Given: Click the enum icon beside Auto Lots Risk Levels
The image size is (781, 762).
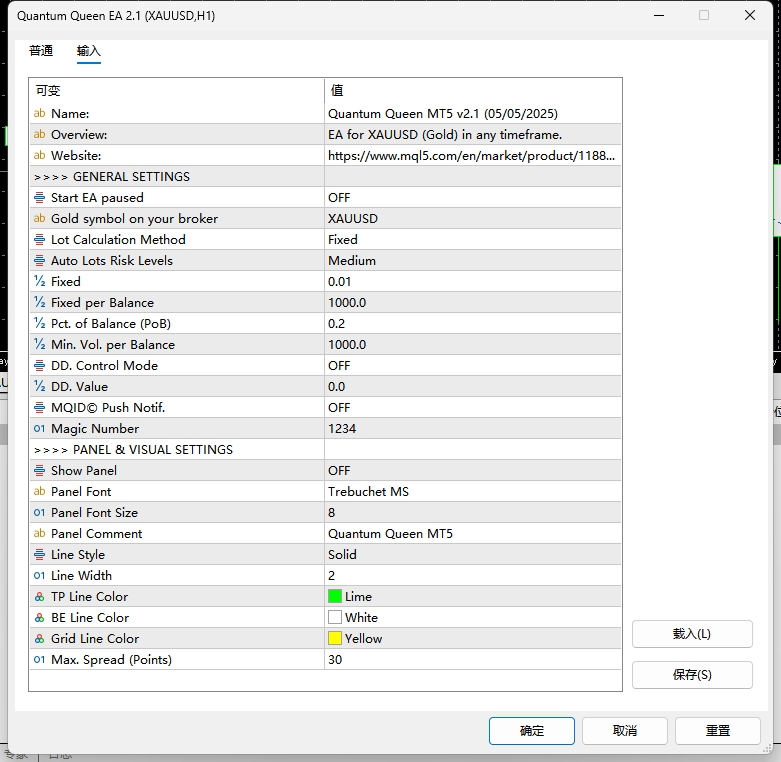Looking at the screenshot, I should coord(39,260).
